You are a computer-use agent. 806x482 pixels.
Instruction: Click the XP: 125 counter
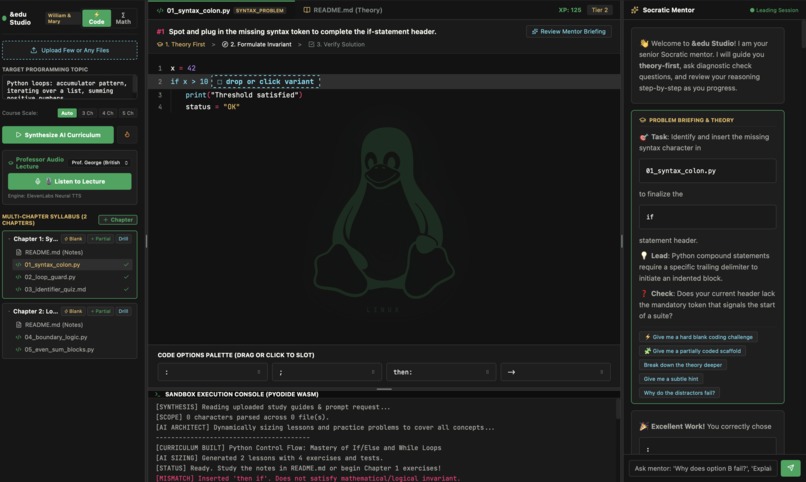570,10
